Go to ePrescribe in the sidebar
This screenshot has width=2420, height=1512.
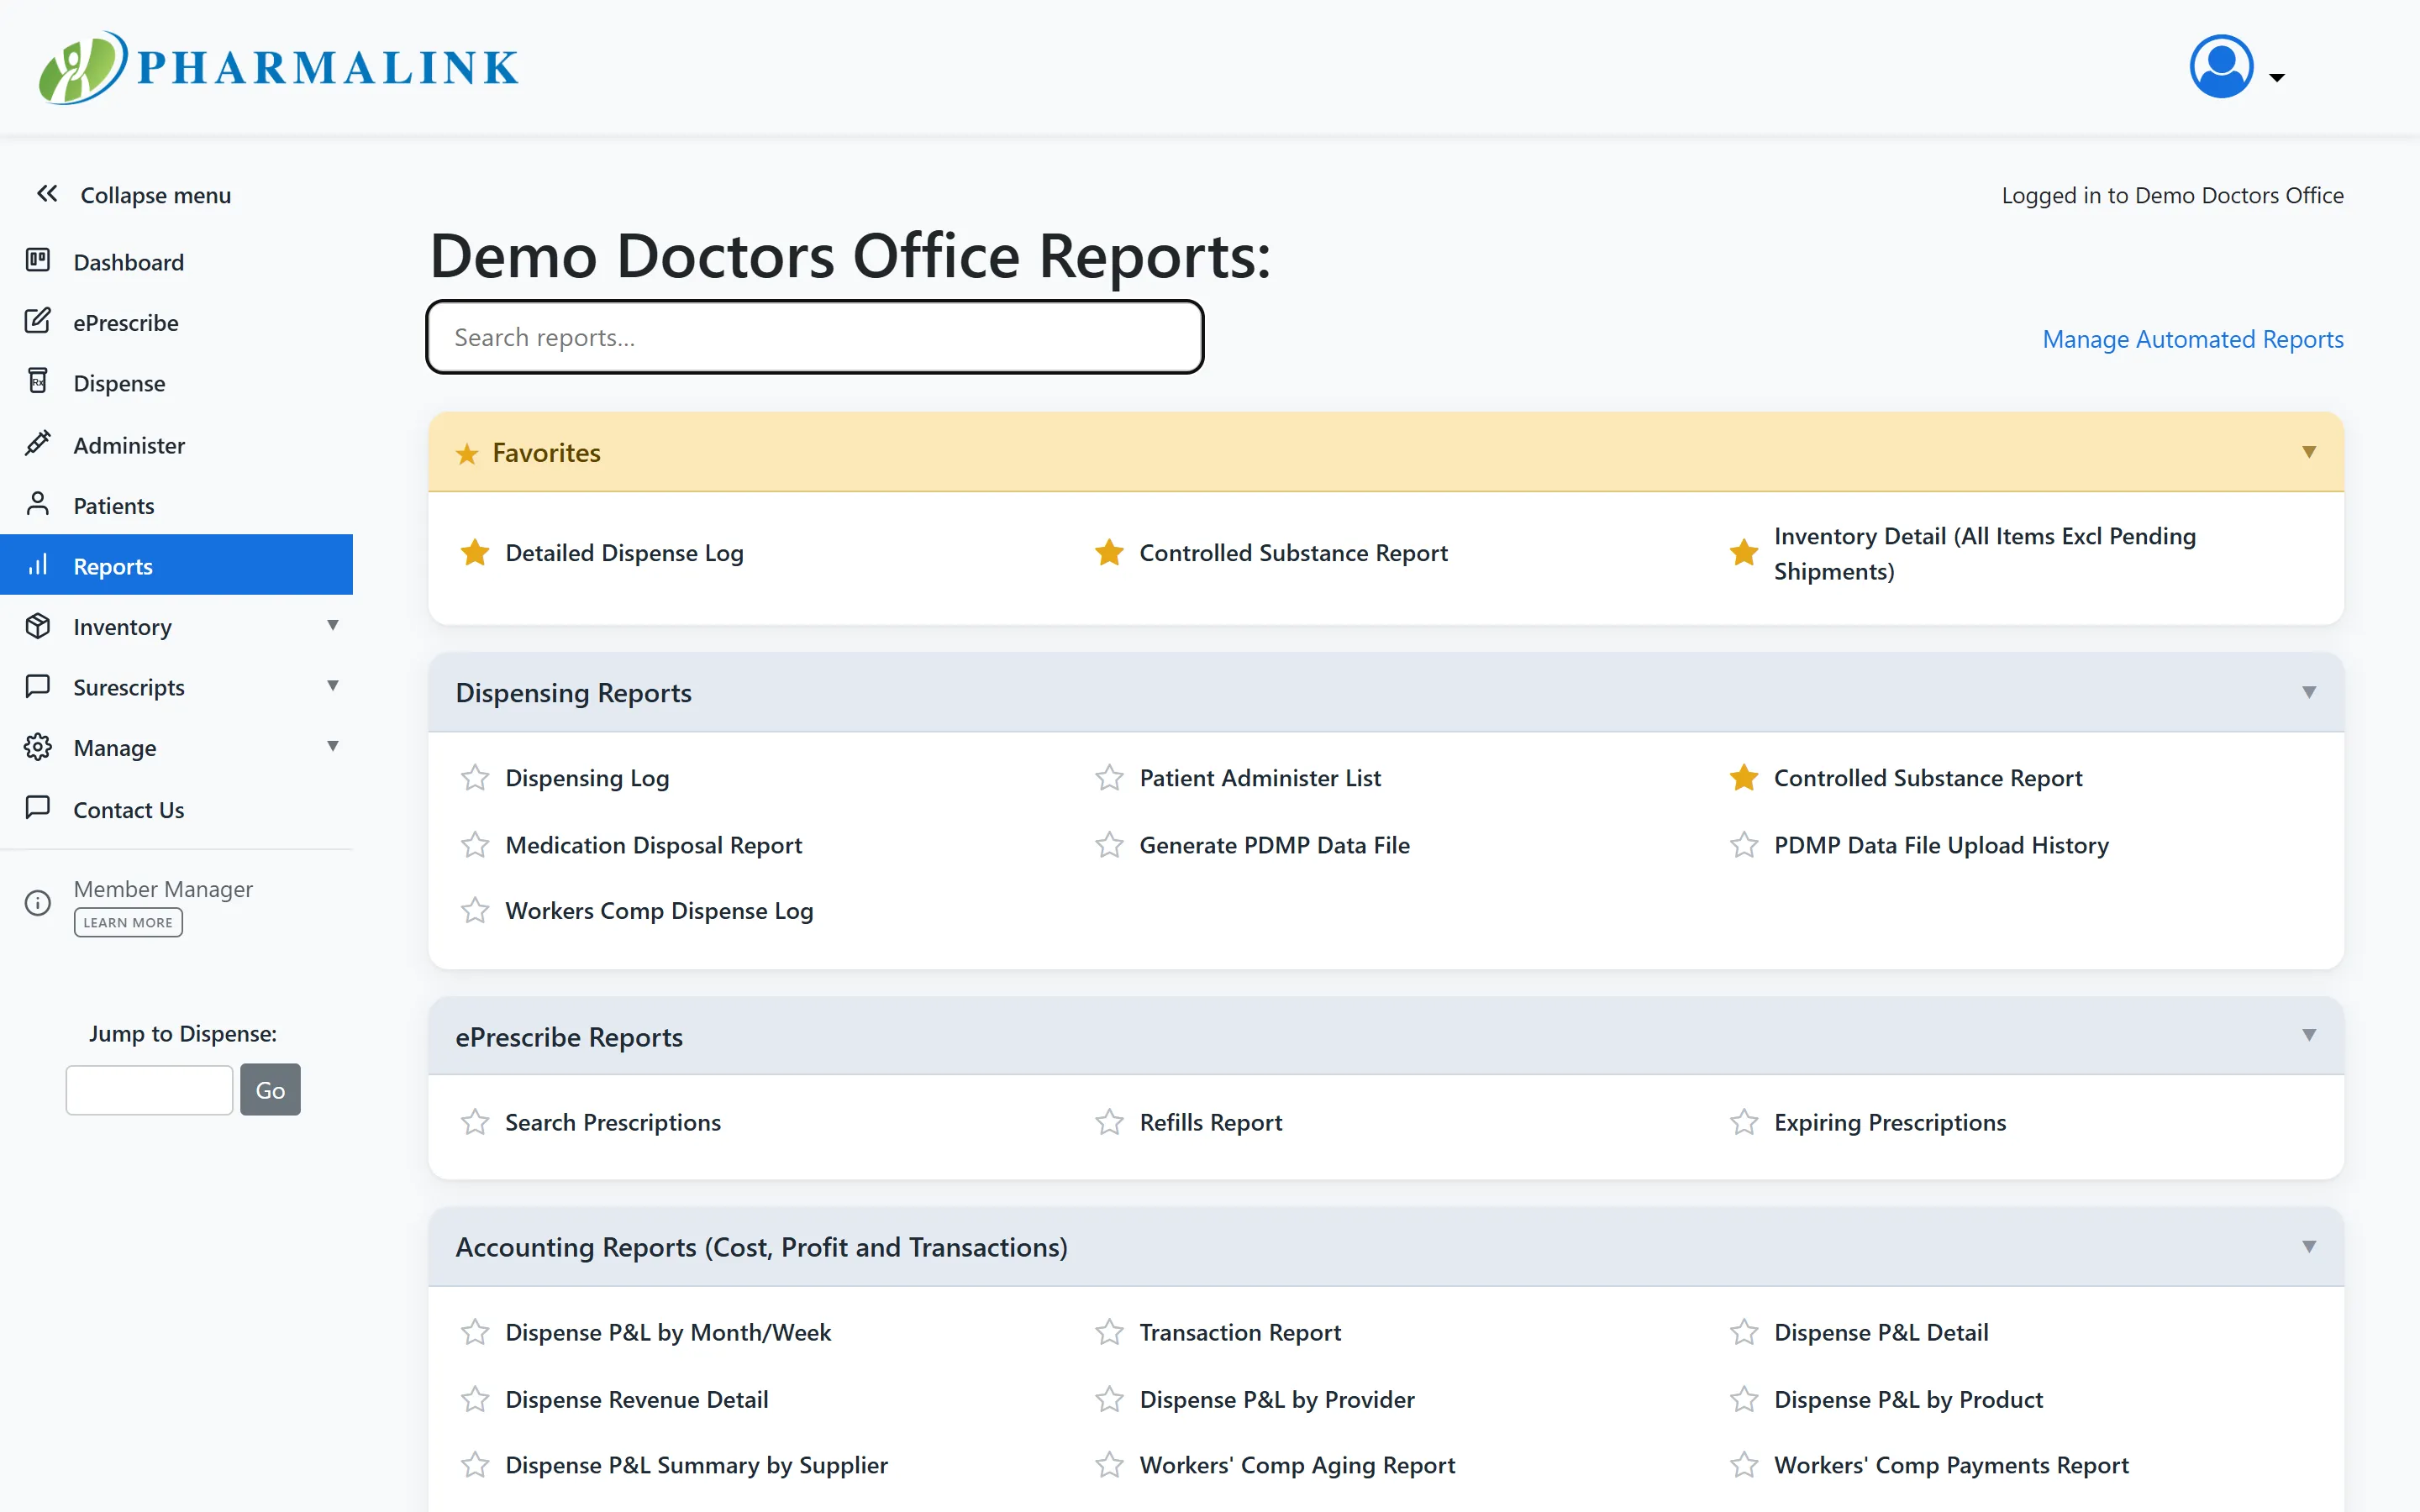coord(126,323)
